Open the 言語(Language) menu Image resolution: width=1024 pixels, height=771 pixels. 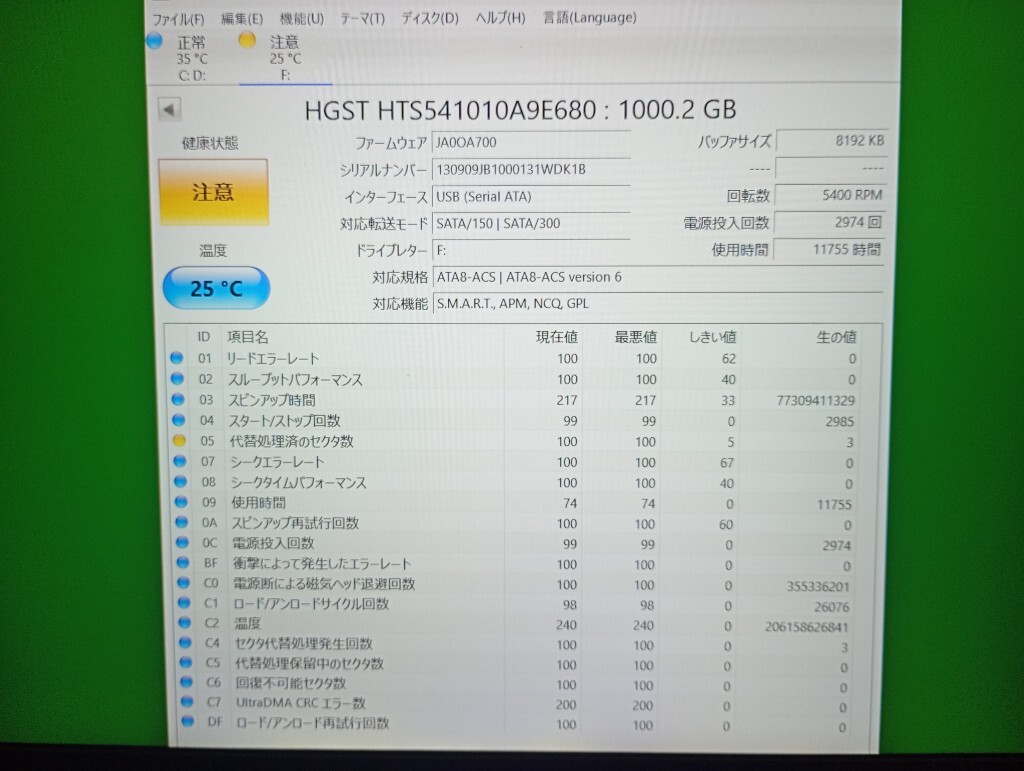pyautogui.click(x=590, y=18)
